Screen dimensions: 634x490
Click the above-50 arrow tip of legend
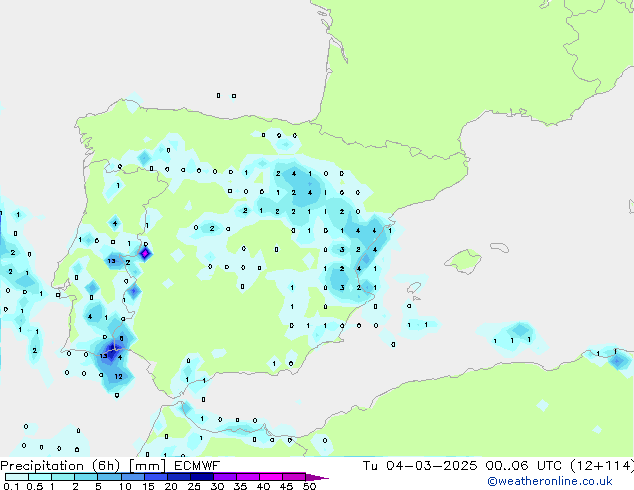pos(317,477)
